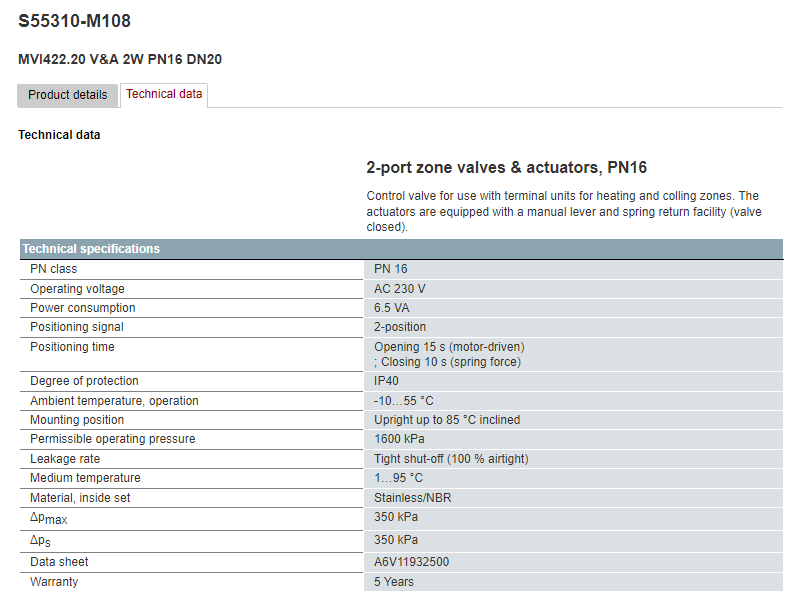Click the Opening 15 s (motor-driven) text
Screen dimensions: 796x593
point(449,347)
